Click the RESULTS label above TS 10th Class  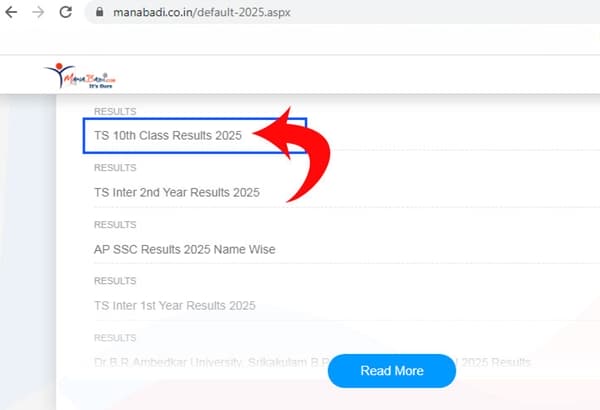coord(115,111)
